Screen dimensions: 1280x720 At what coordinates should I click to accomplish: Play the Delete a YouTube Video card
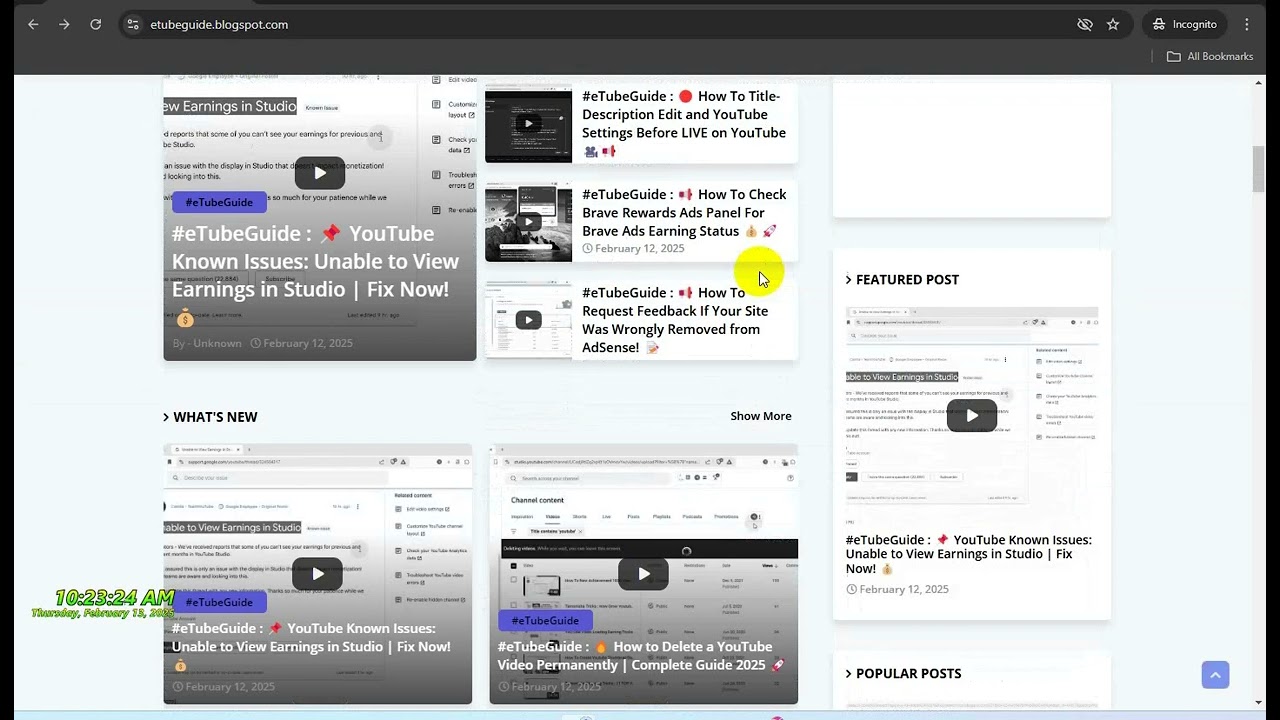[644, 573]
